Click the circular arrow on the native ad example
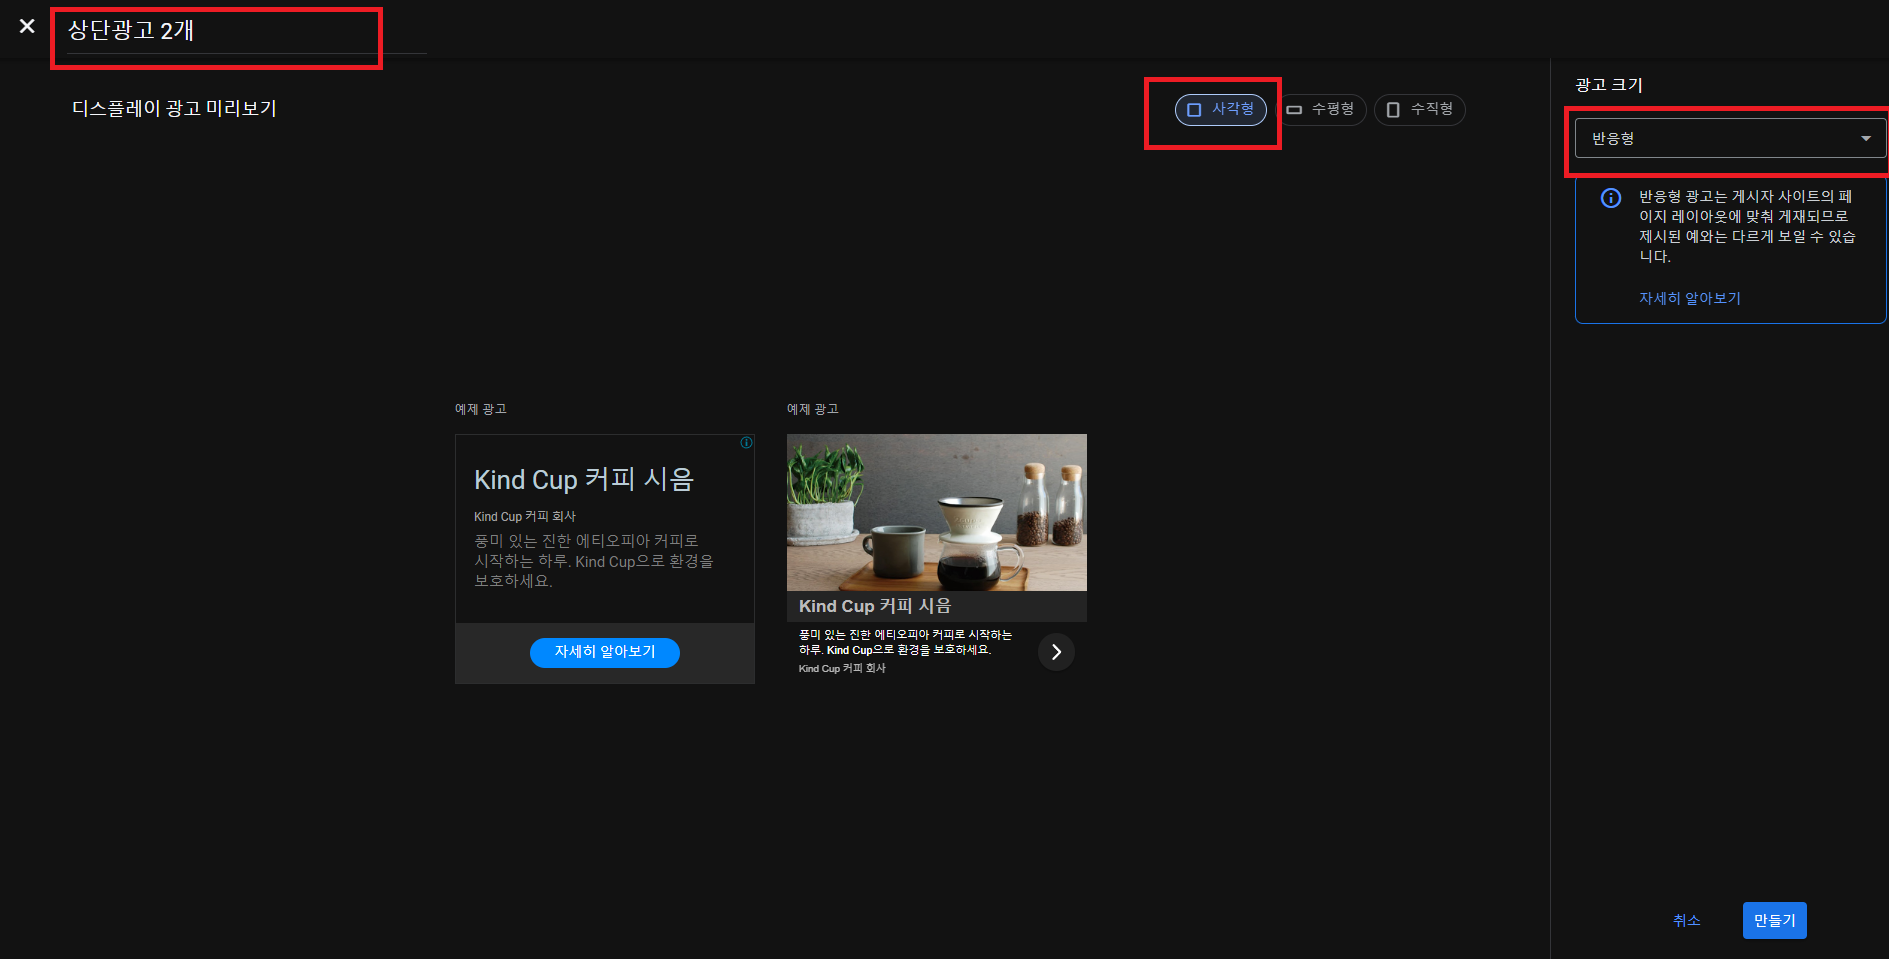 coord(1056,652)
